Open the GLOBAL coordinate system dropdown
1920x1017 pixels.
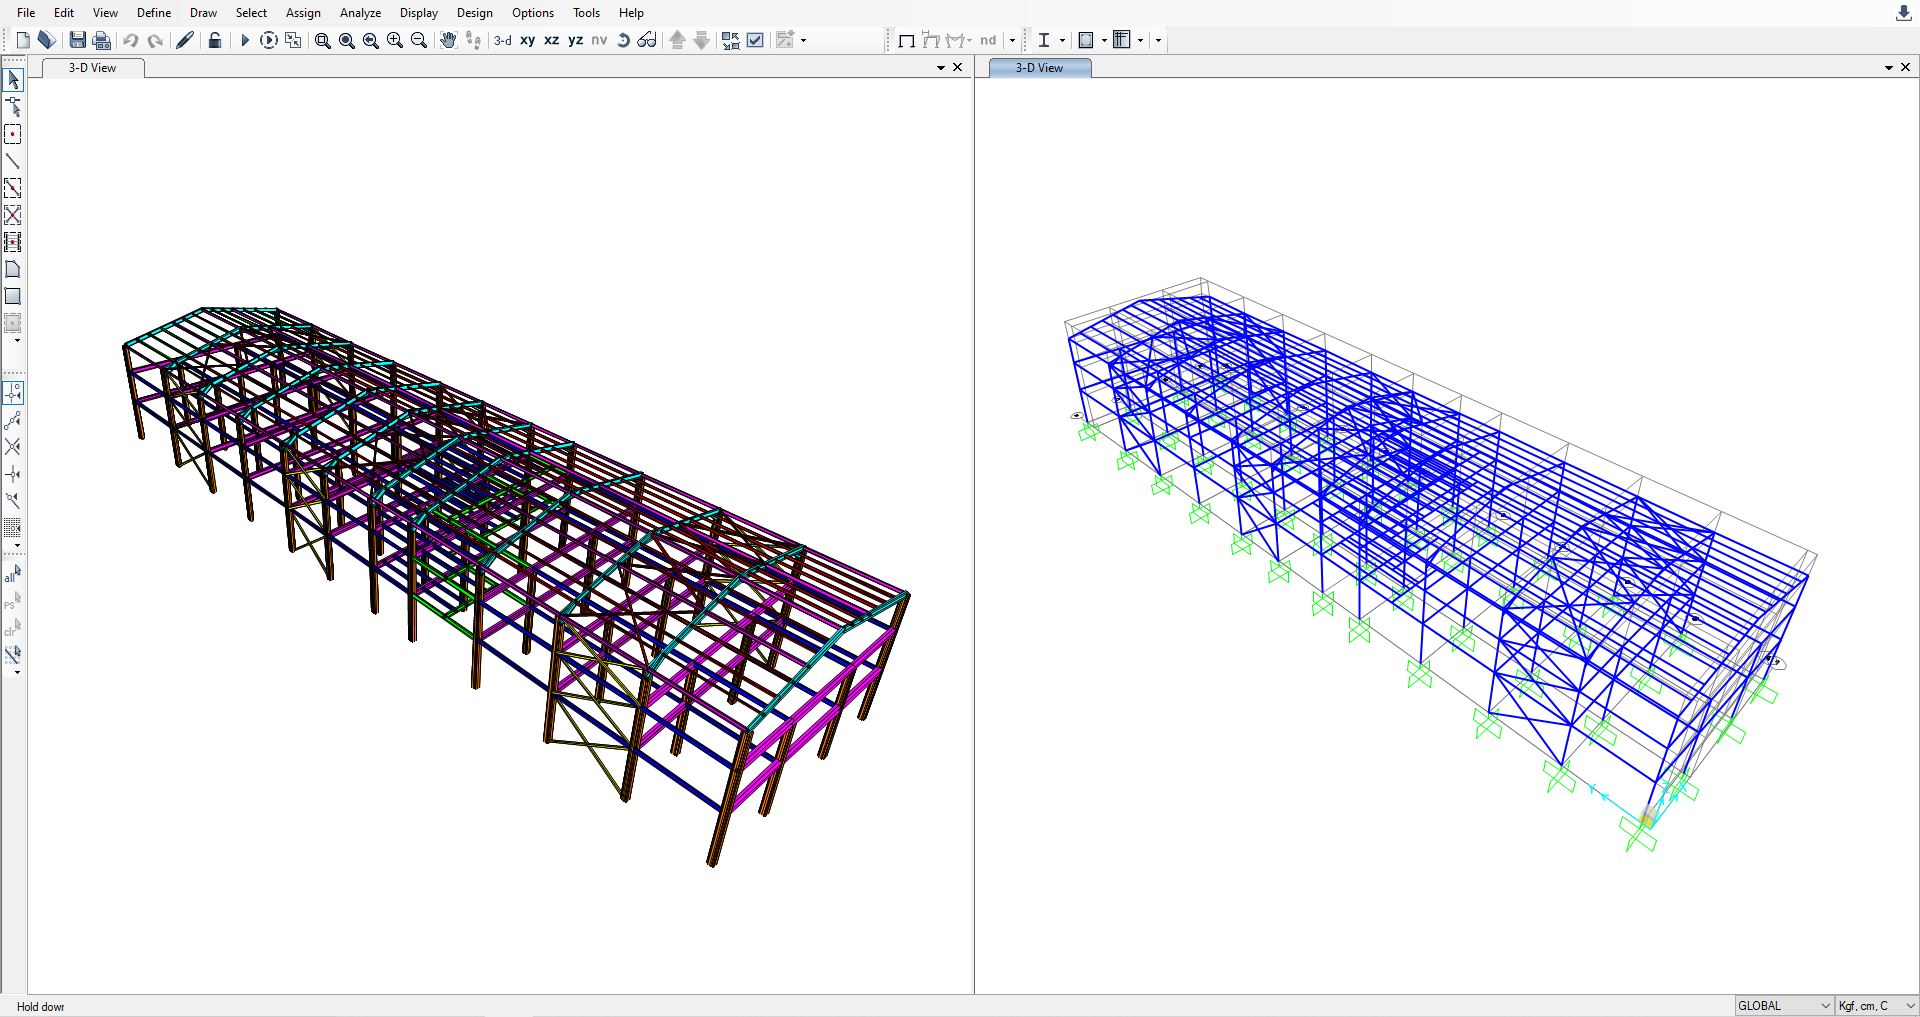[x=1784, y=1006]
